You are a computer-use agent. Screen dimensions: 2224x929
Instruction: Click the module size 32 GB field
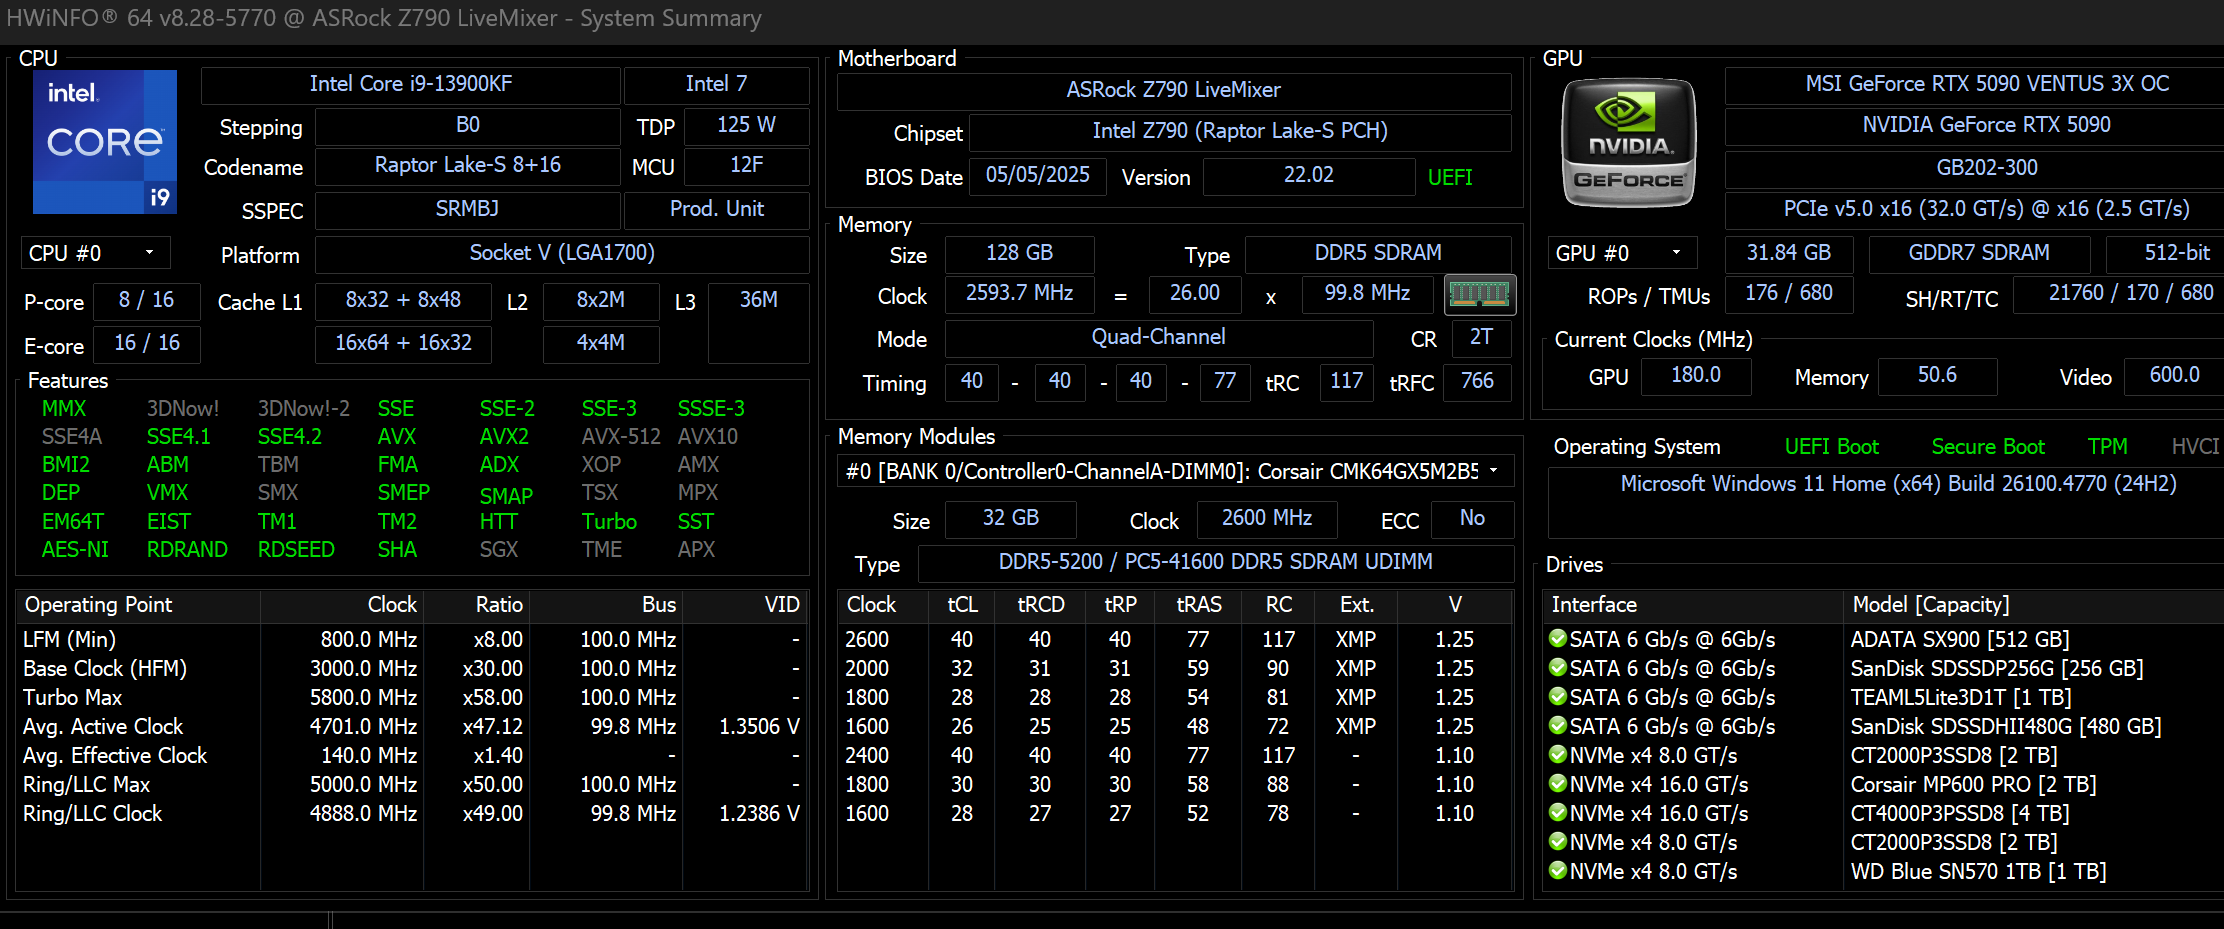[x=1011, y=519]
